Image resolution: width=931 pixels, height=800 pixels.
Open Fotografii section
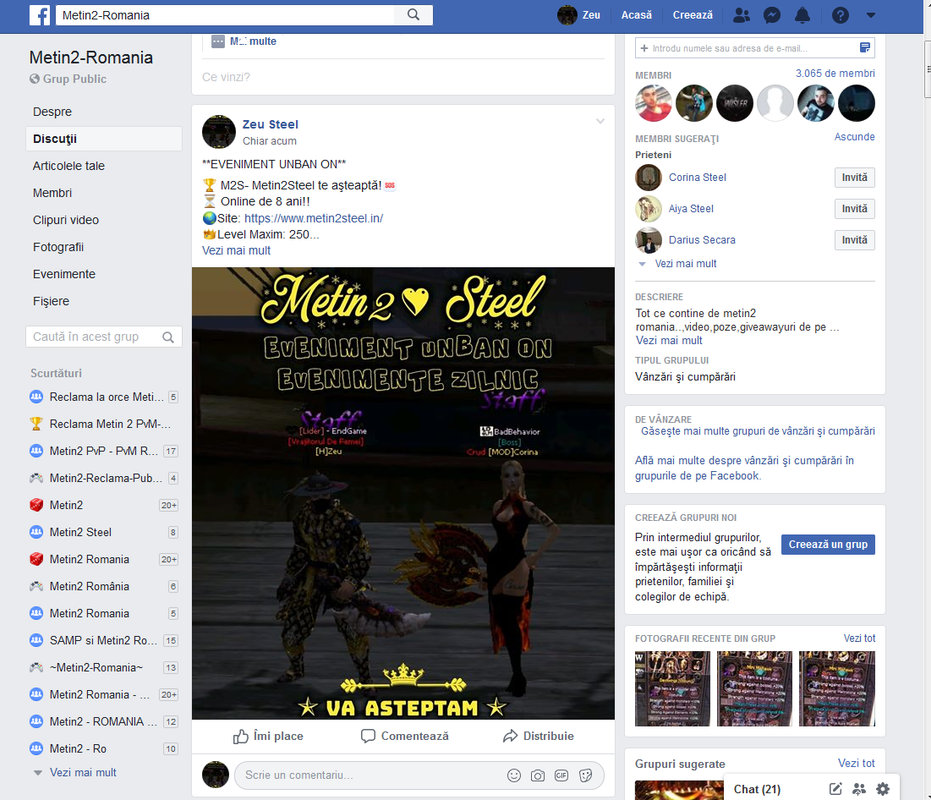(x=58, y=247)
